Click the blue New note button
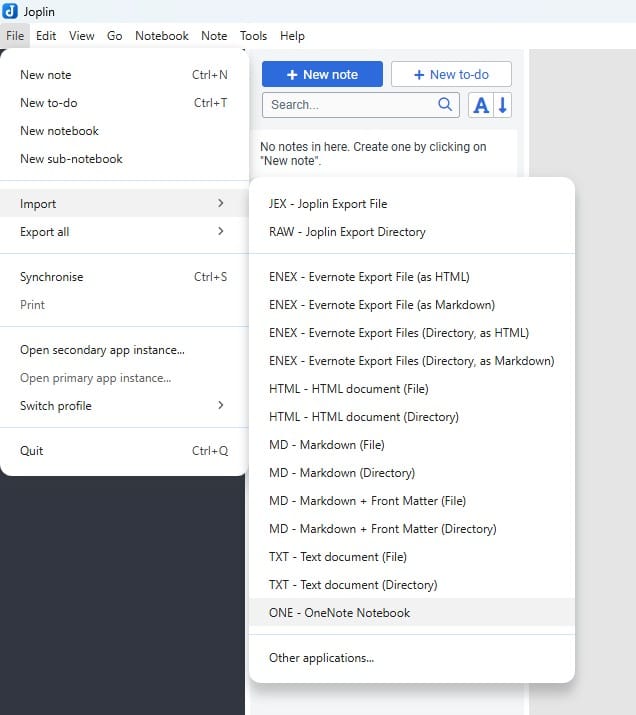The width and height of the screenshot is (636, 715). point(322,75)
